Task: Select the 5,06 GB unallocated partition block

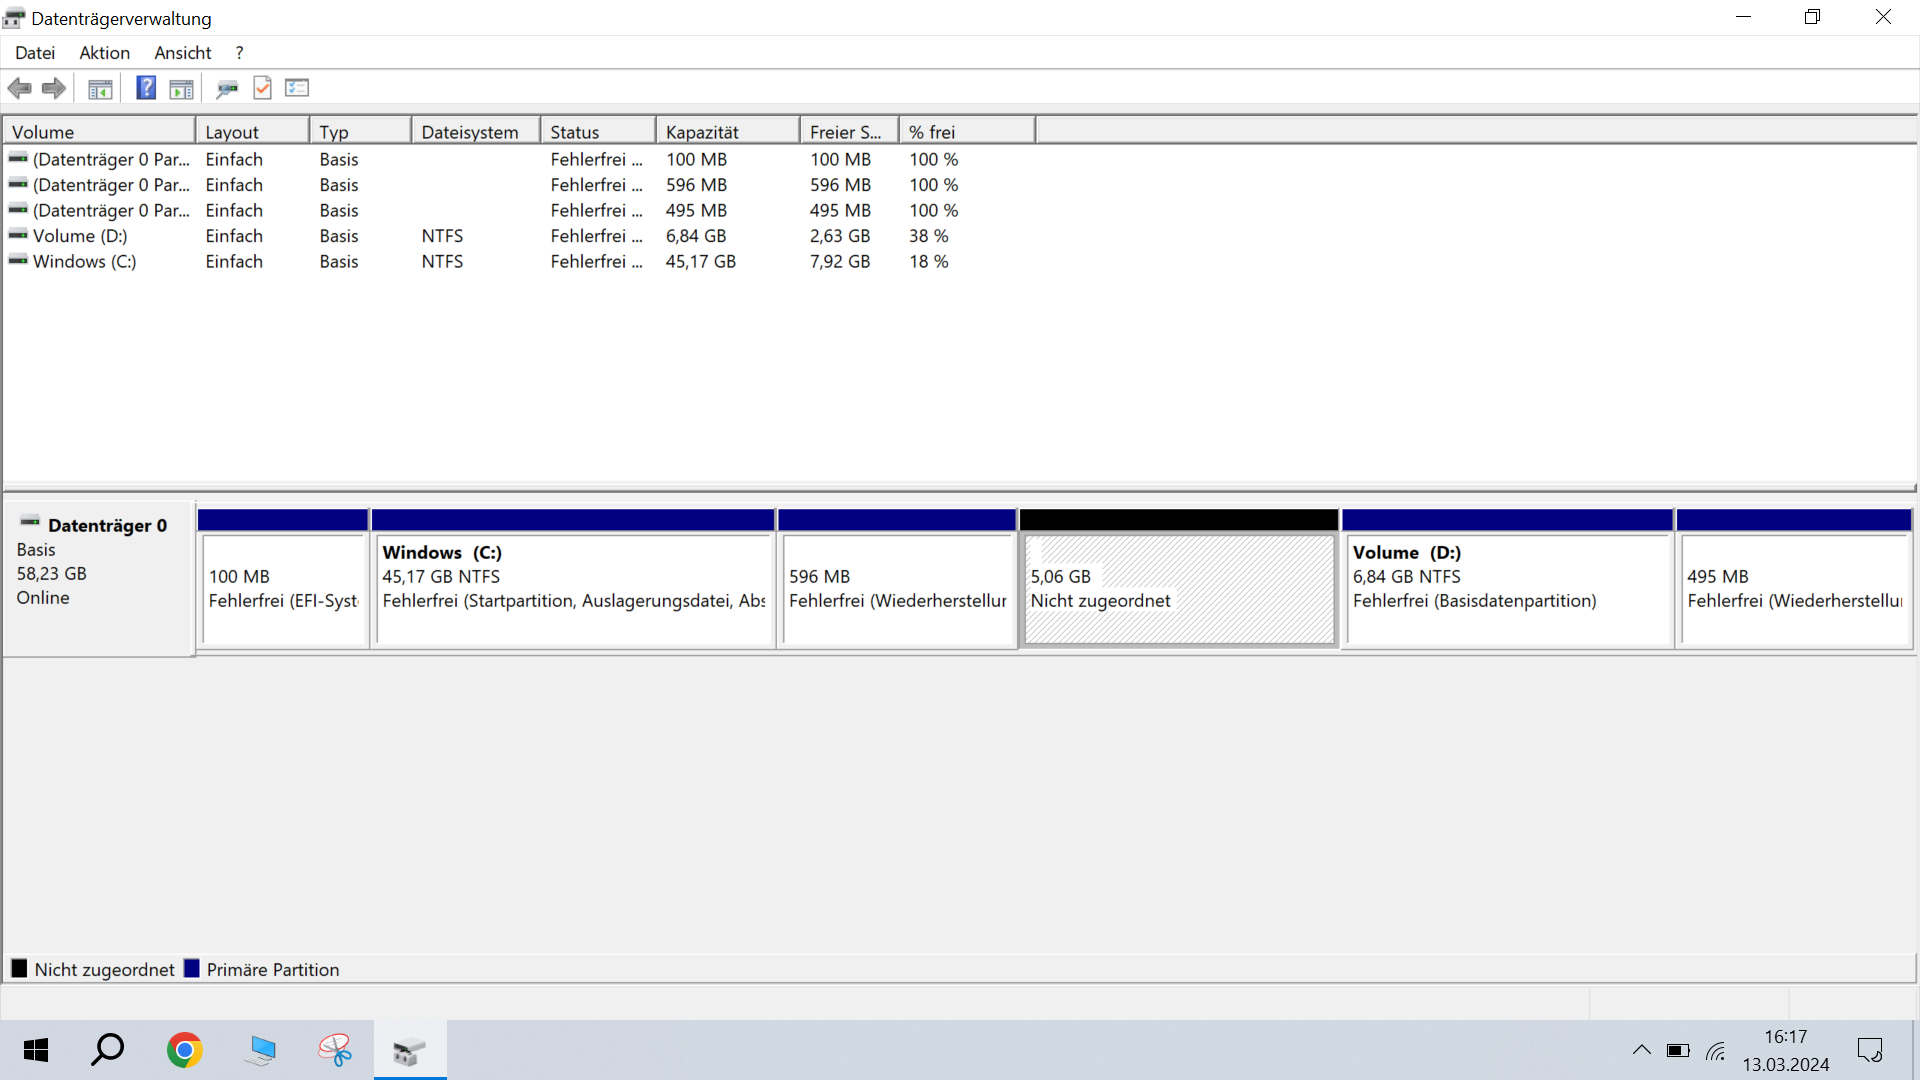Action: [x=1179, y=590]
